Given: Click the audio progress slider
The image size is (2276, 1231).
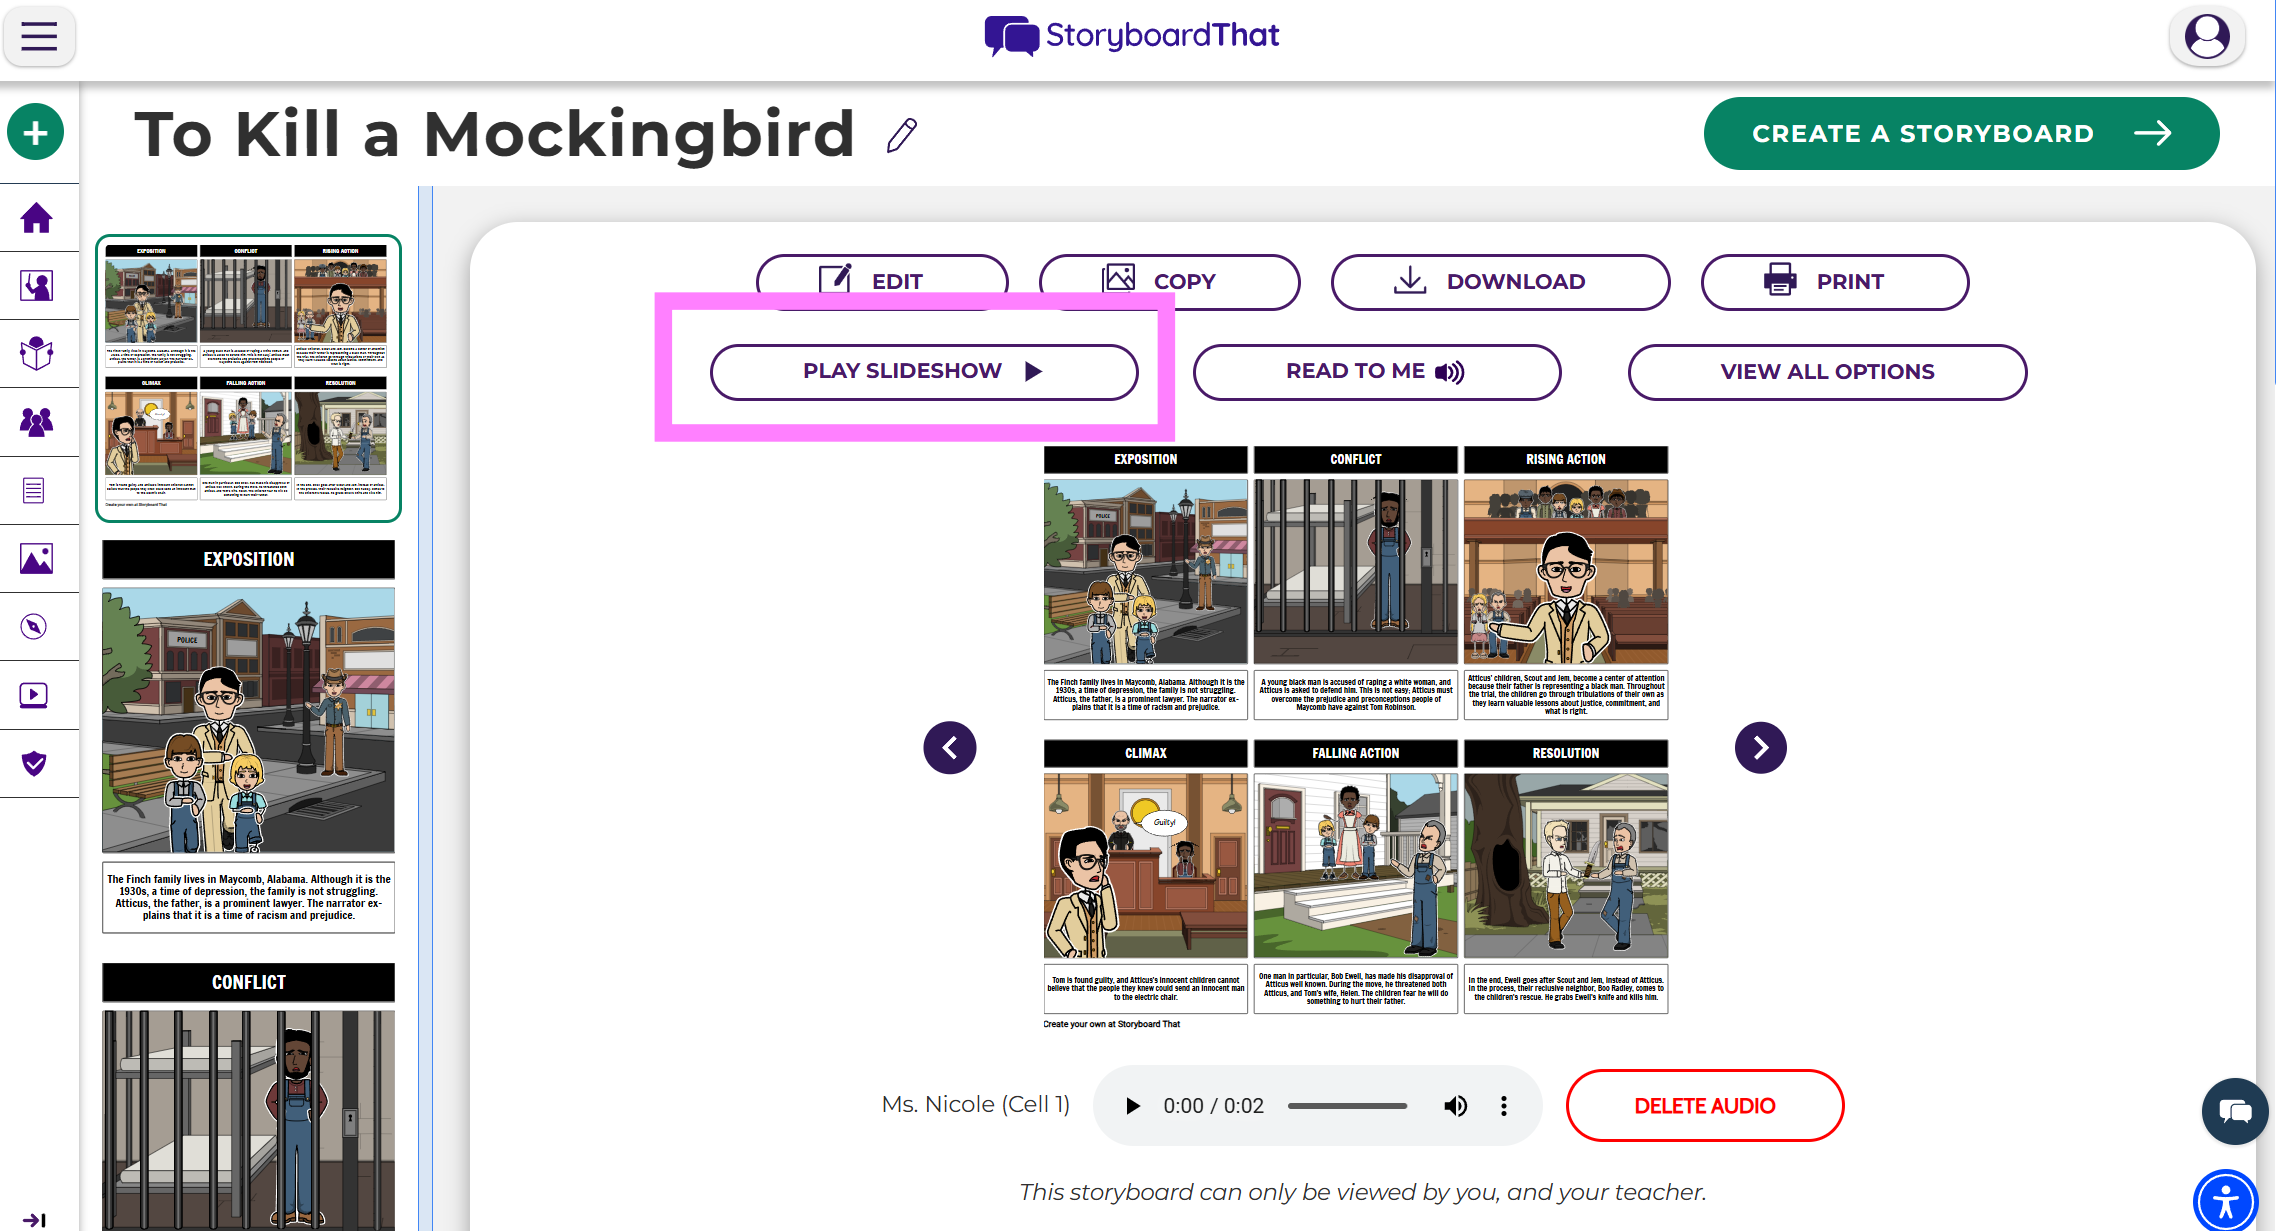Looking at the screenshot, I should (1346, 1106).
